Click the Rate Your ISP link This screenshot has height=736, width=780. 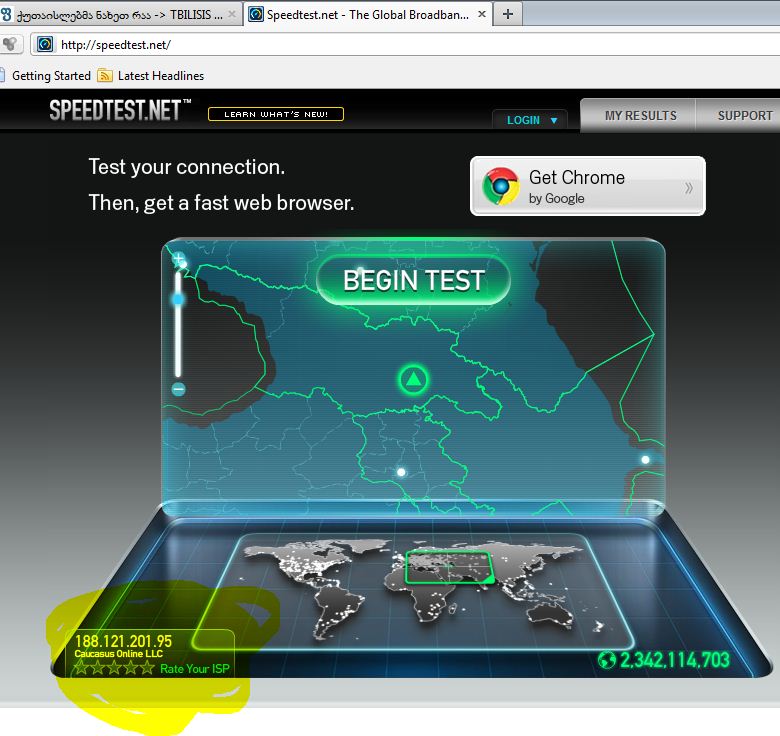[195, 669]
